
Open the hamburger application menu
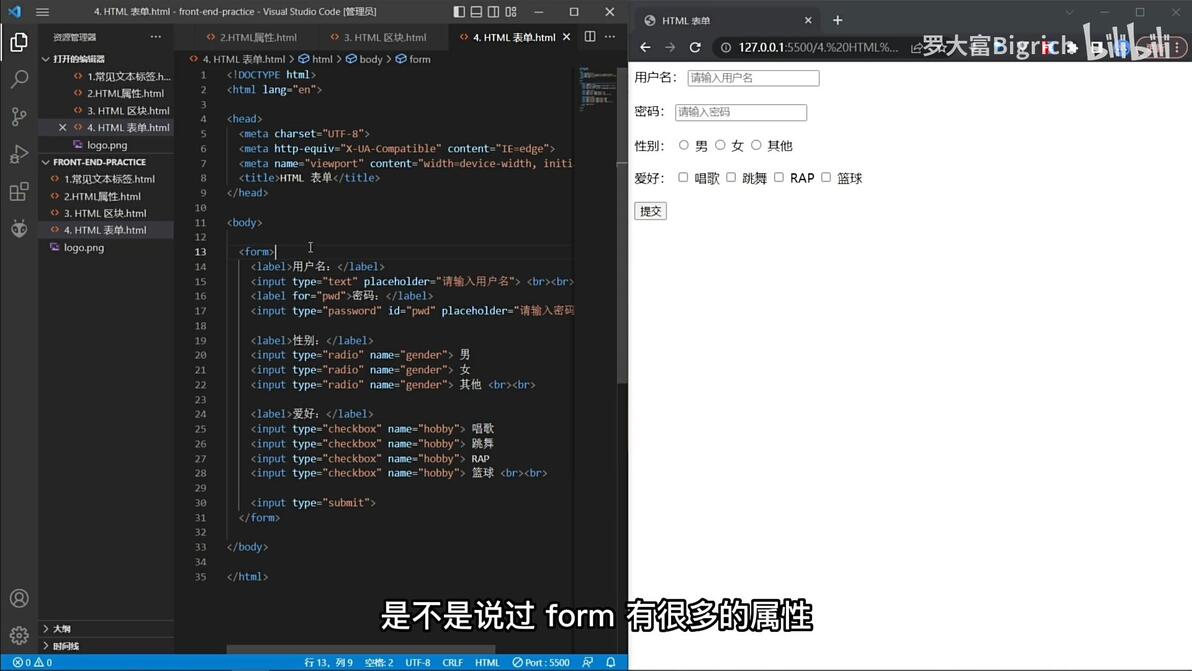43,11
